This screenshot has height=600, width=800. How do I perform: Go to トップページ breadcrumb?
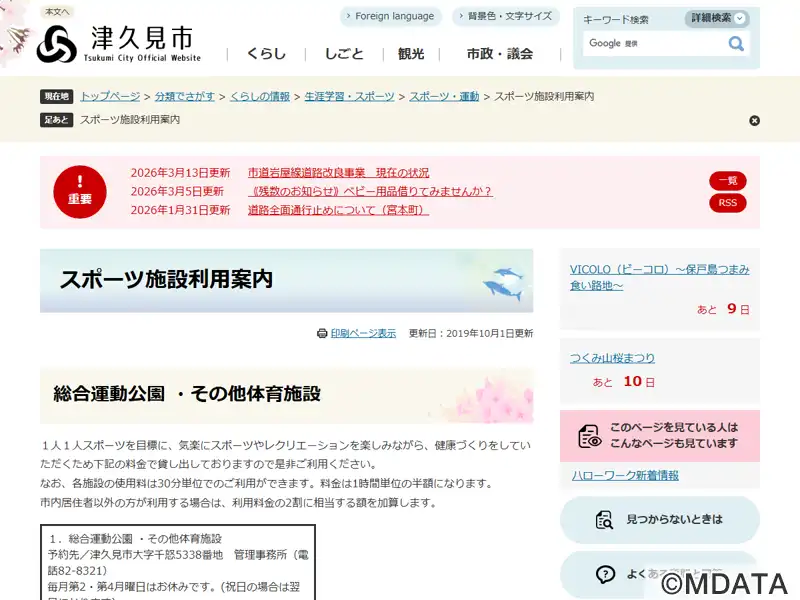point(110,96)
